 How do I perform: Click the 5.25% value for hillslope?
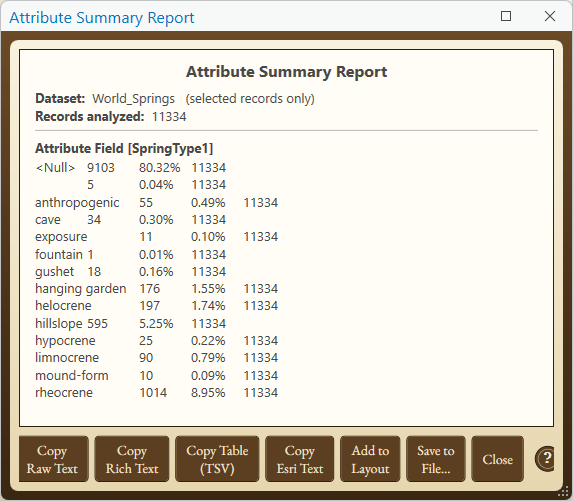156,324
